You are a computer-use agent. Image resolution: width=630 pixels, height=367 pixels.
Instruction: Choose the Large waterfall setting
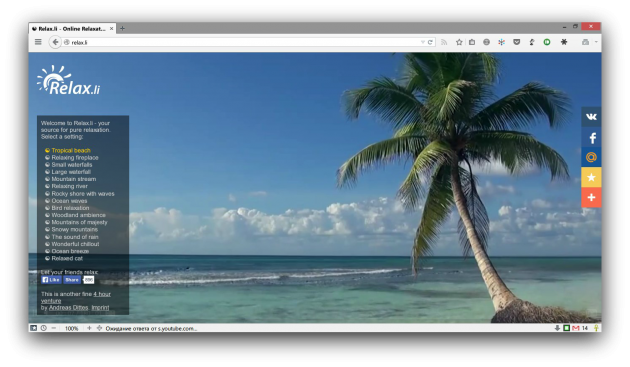pos(71,172)
